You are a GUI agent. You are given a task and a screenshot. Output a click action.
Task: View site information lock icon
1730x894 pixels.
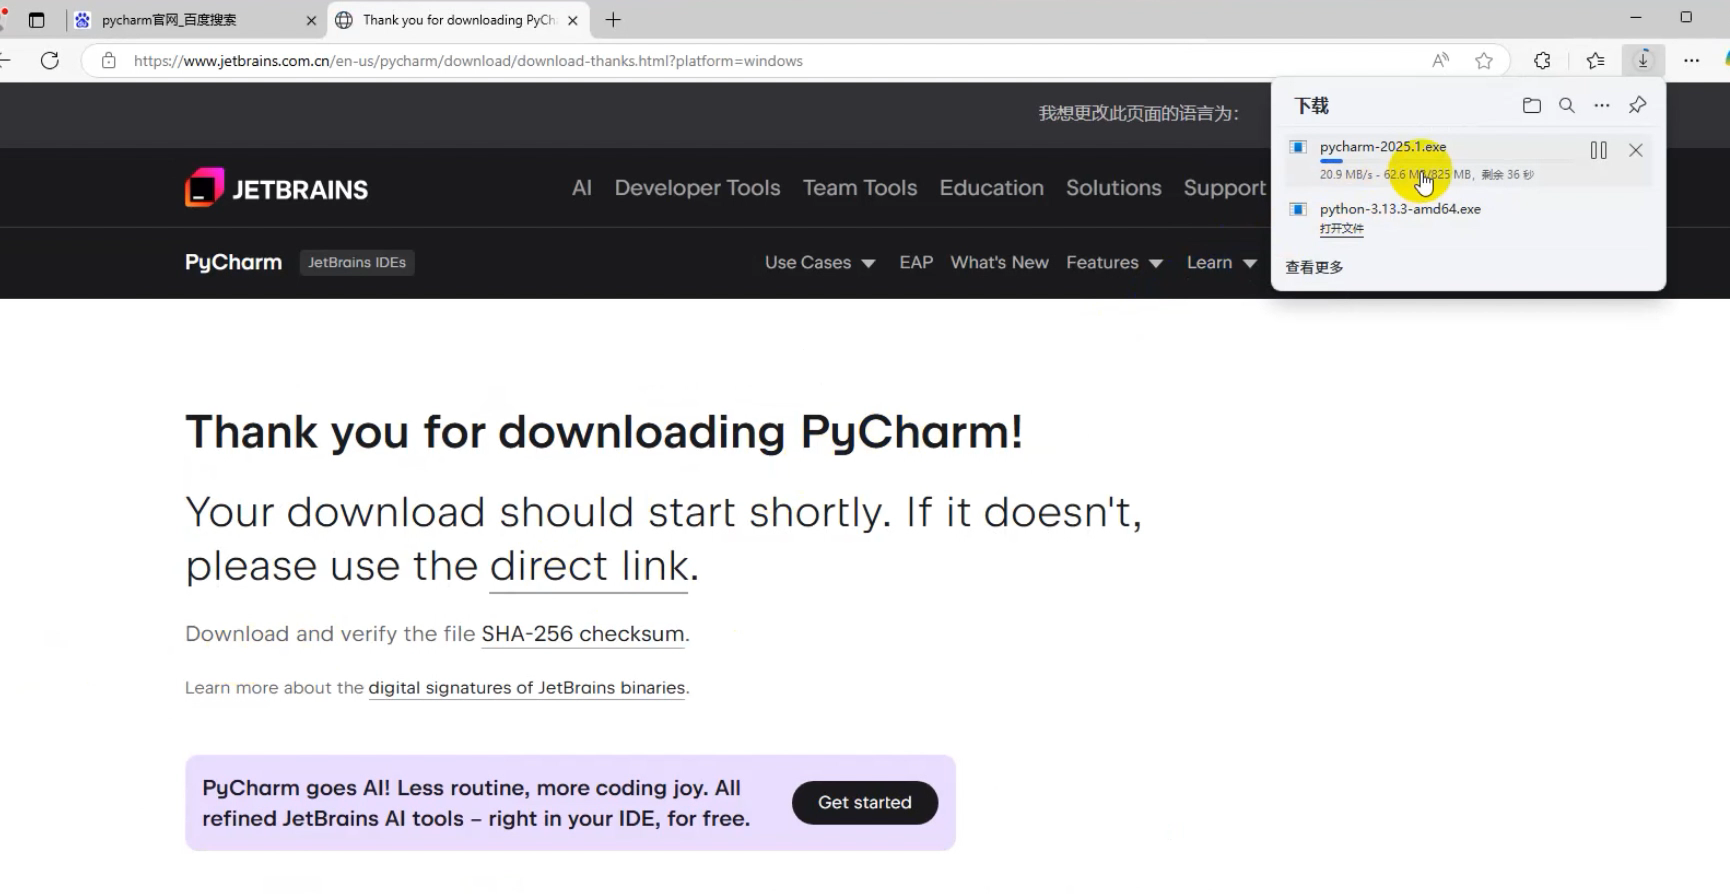click(x=109, y=61)
